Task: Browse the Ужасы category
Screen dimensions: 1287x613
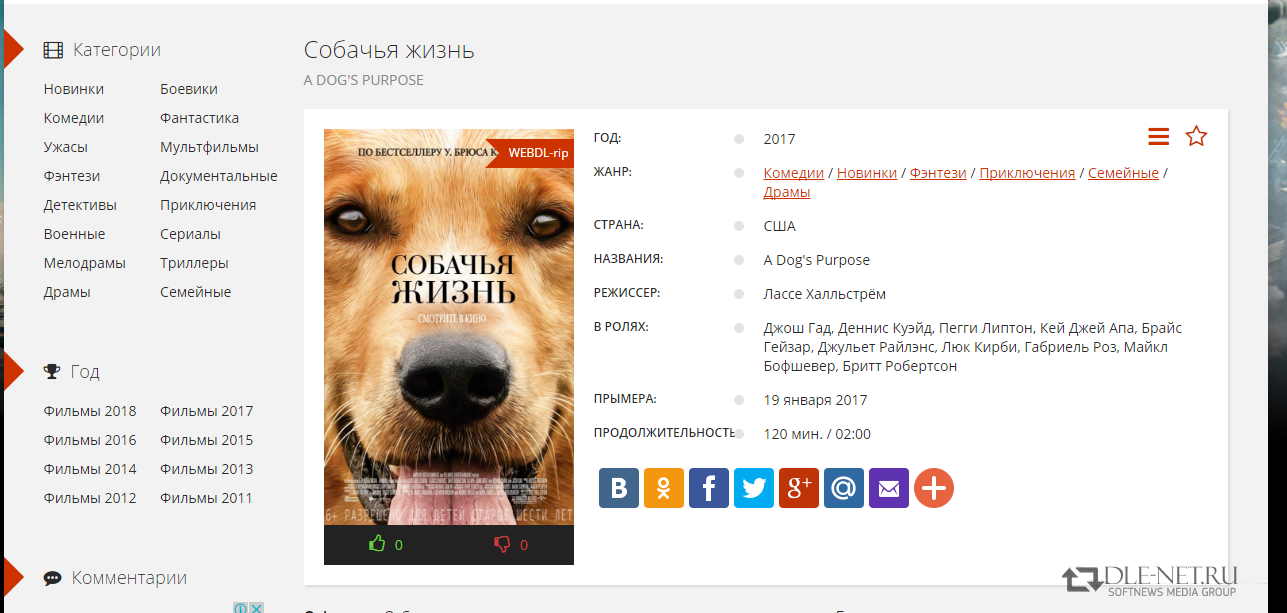Action: 66,147
